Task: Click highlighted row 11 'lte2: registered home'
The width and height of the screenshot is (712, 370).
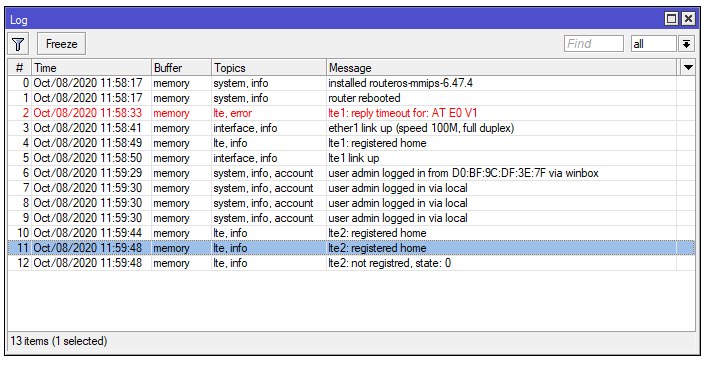Action: coord(351,248)
